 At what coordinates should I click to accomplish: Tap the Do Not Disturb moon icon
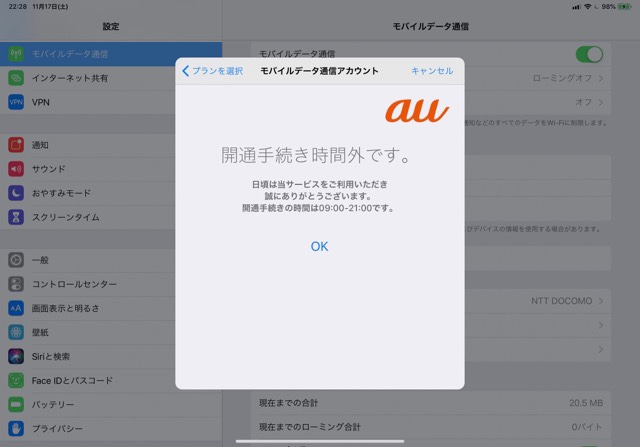point(16,193)
